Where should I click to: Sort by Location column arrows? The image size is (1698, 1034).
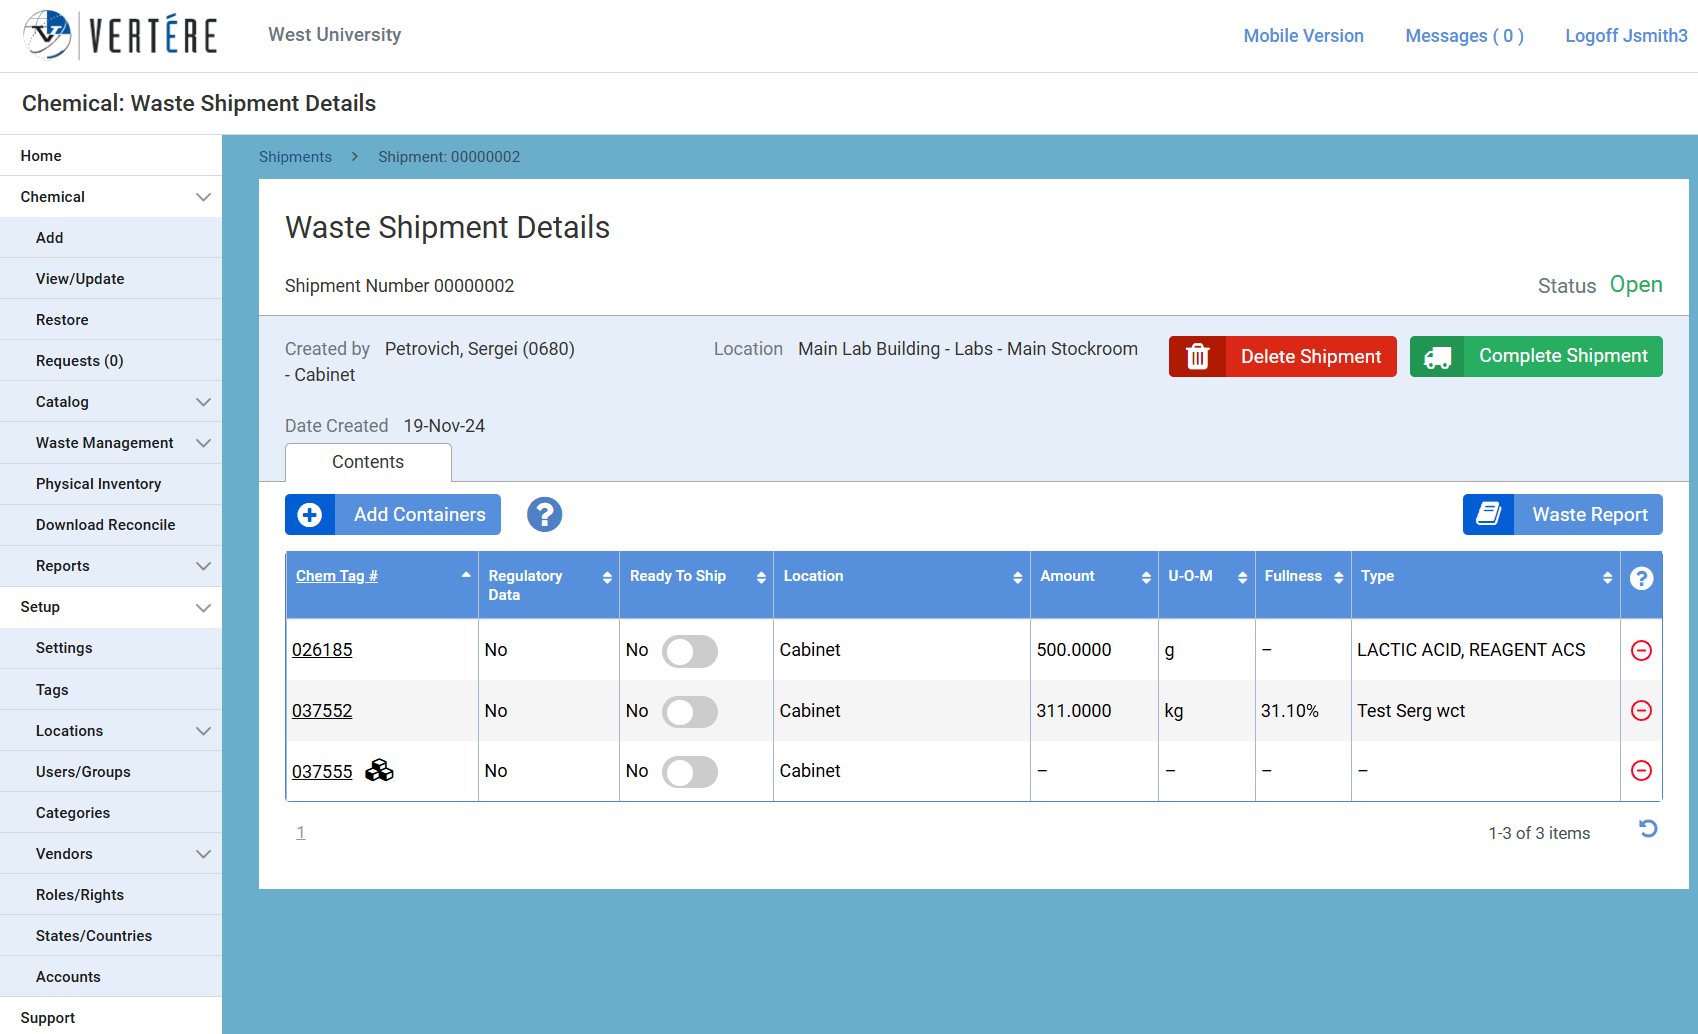click(x=1017, y=578)
